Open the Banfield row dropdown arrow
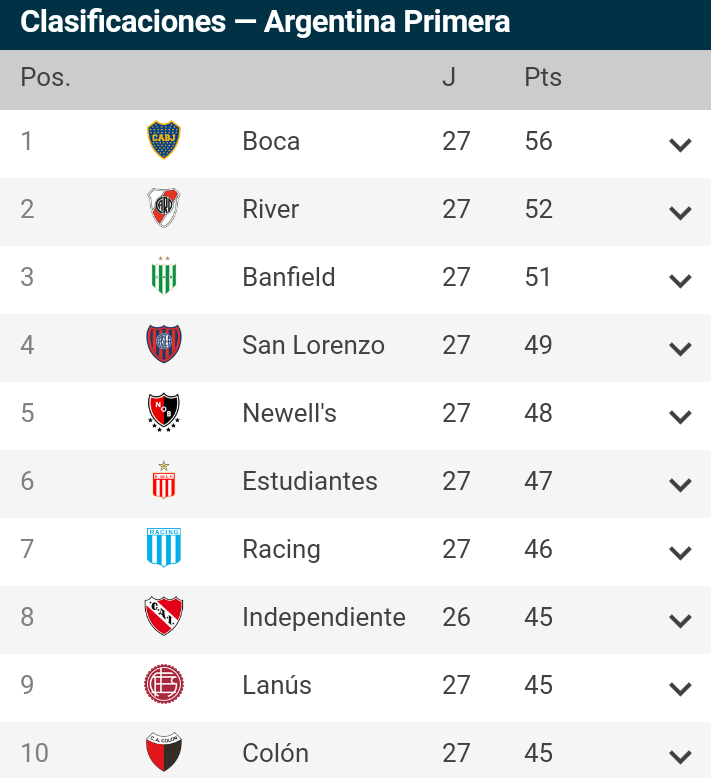Image resolution: width=711 pixels, height=778 pixels. 680,281
